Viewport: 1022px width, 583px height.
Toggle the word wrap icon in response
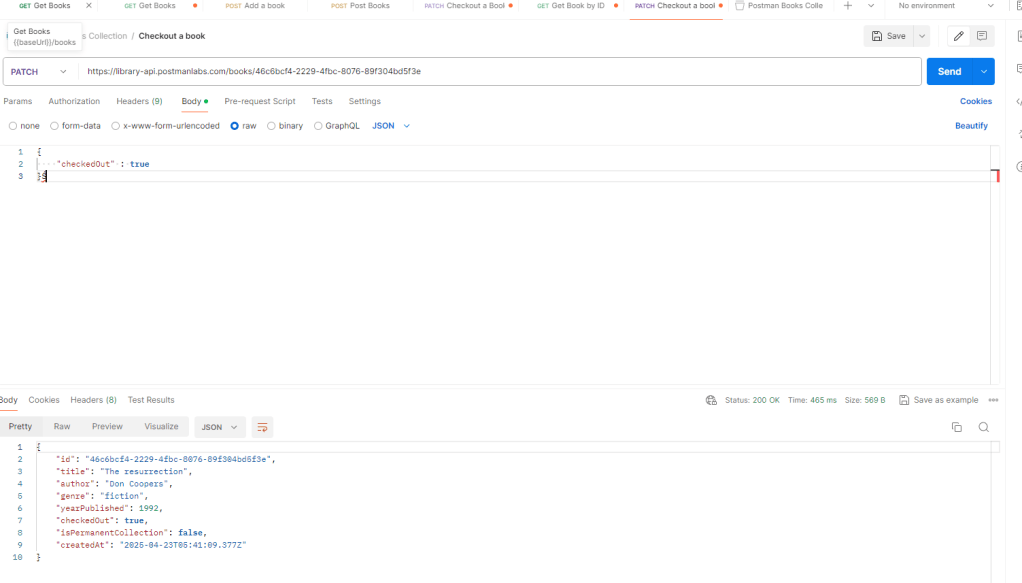(262, 427)
